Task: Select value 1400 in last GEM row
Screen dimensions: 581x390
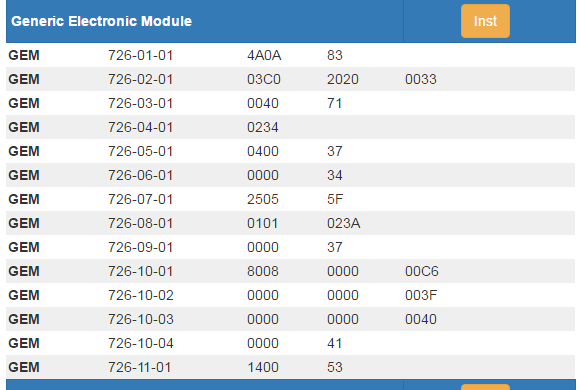Action: pos(263,367)
